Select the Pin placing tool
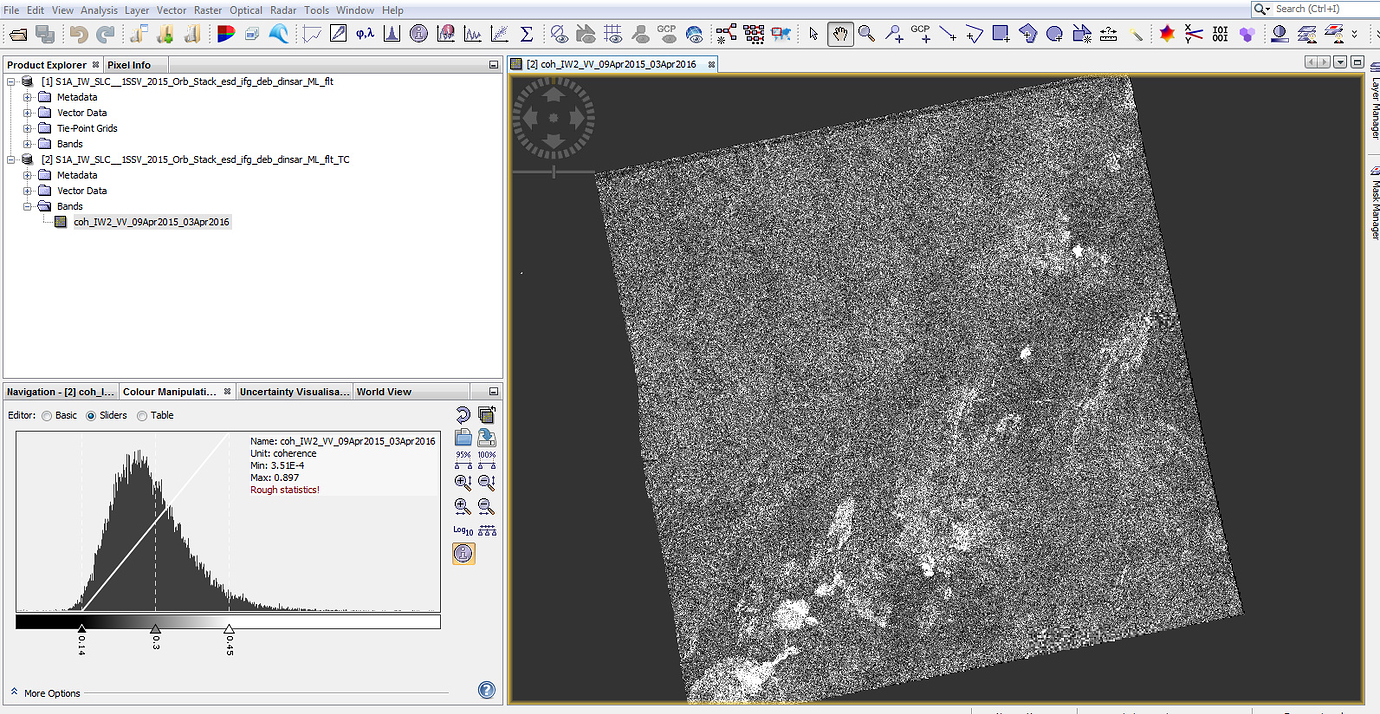 893,34
